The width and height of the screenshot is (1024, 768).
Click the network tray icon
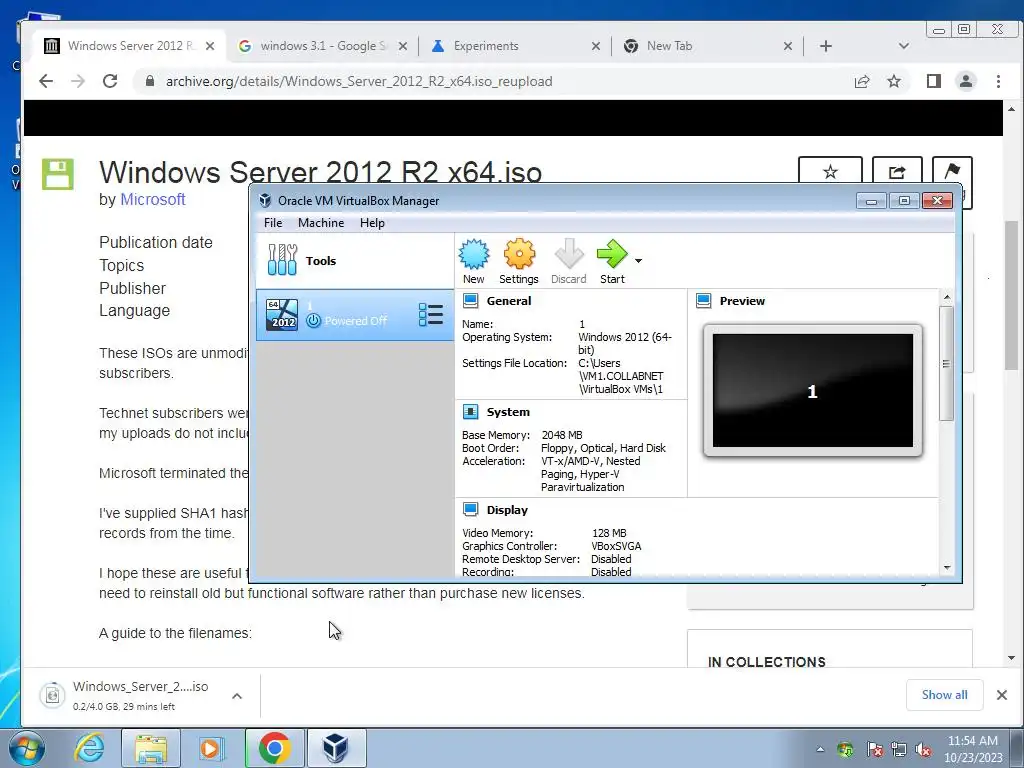899,749
